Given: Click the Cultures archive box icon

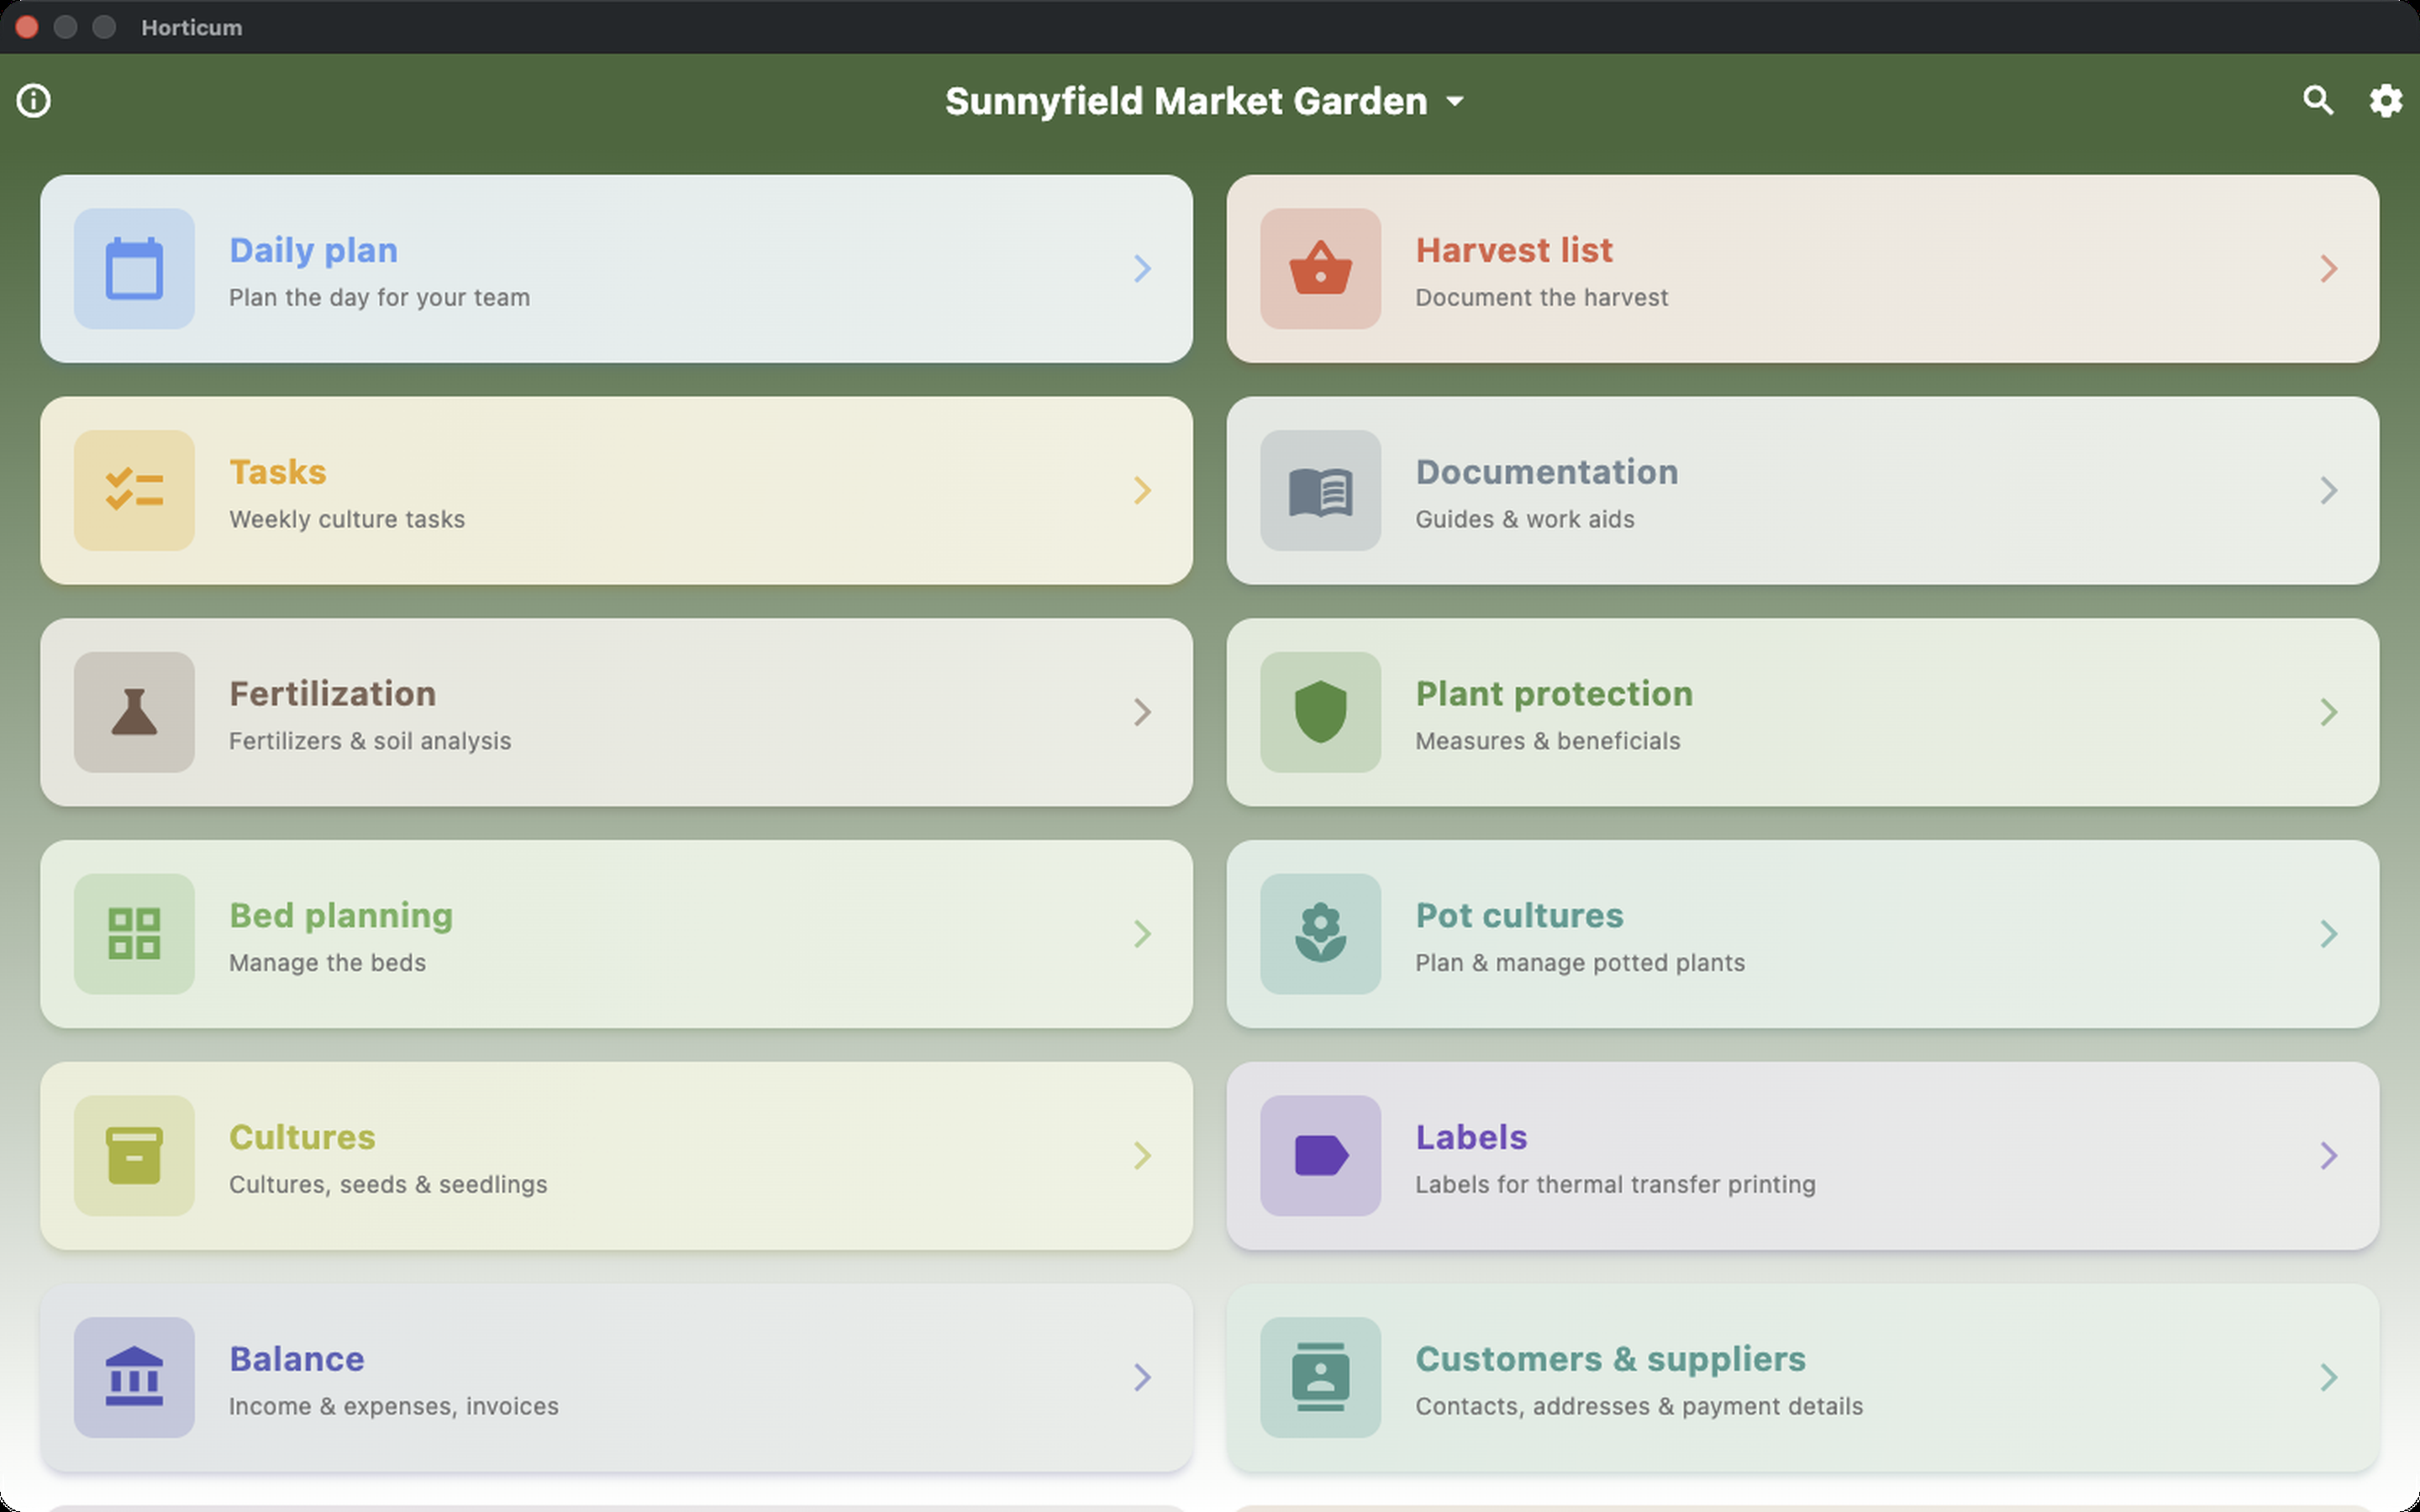Looking at the screenshot, I should pyautogui.click(x=134, y=1156).
